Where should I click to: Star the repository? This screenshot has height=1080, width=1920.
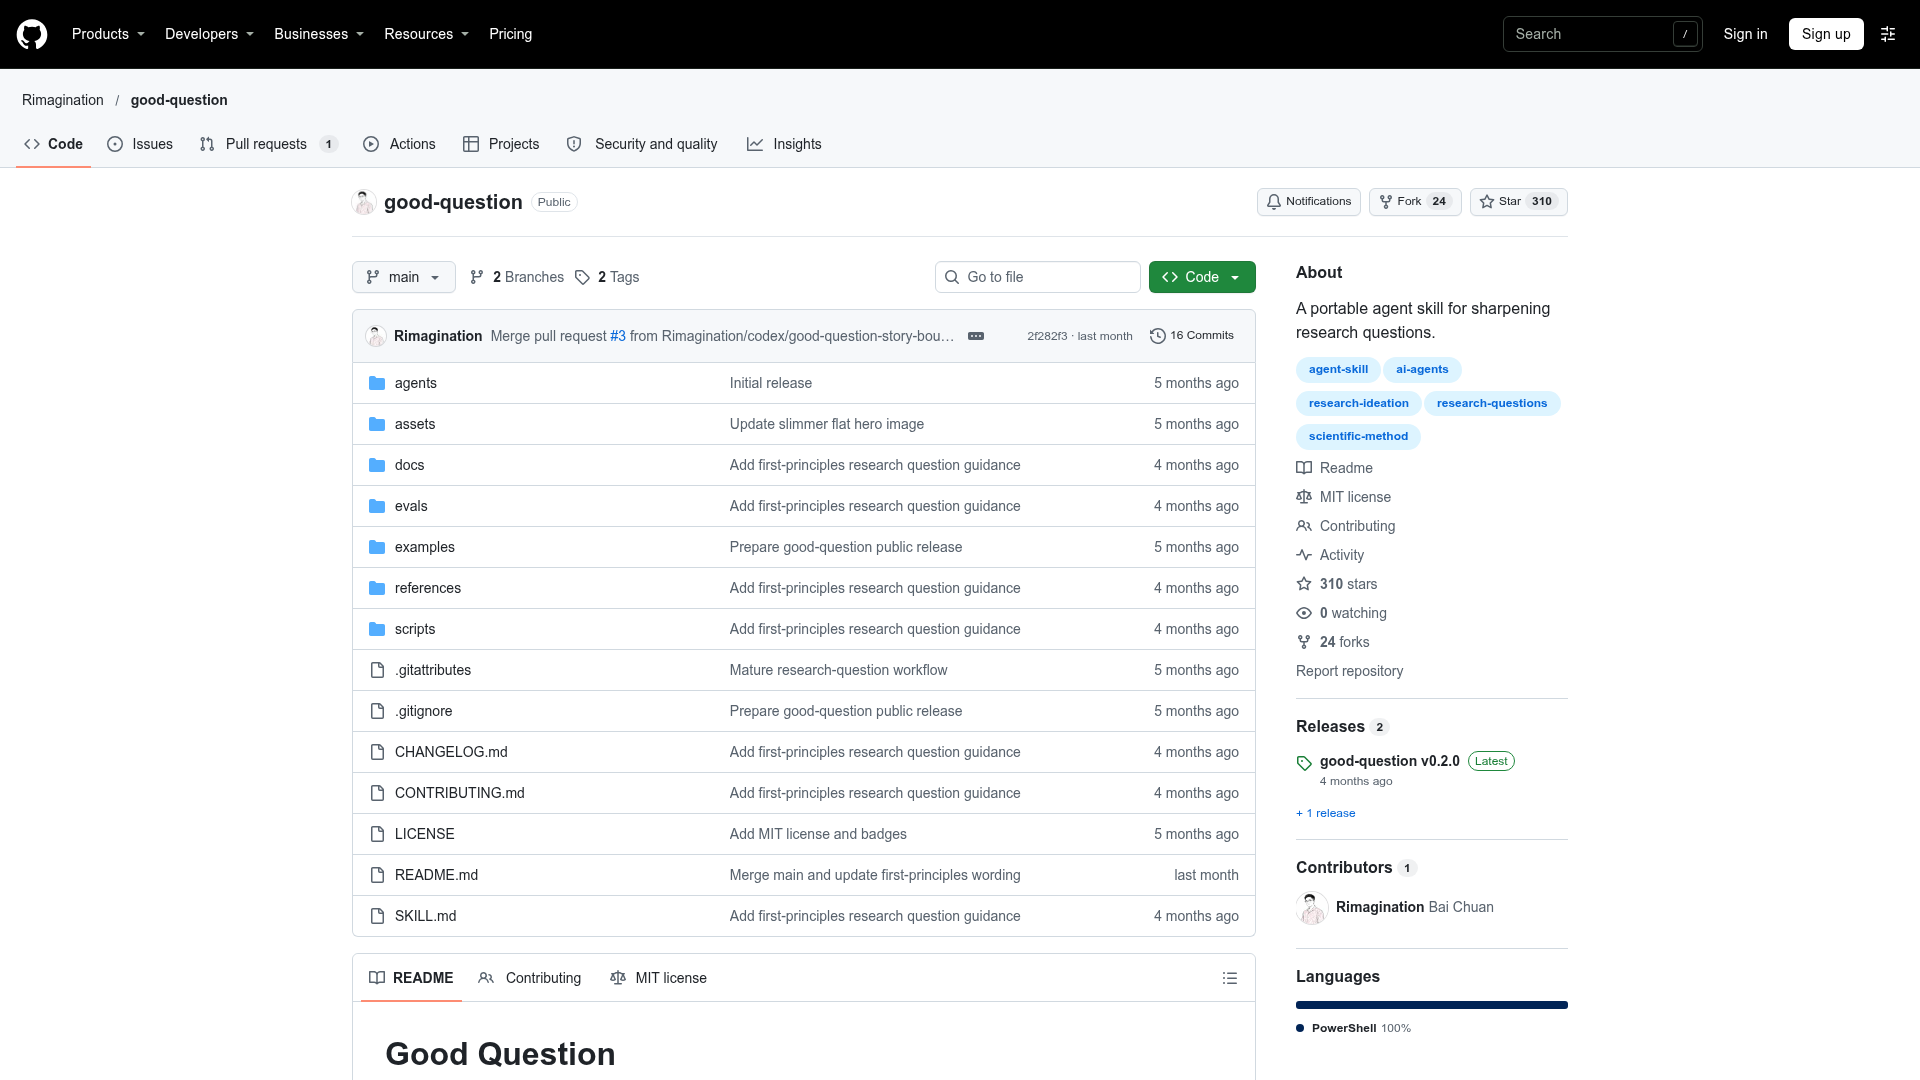tap(1518, 202)
